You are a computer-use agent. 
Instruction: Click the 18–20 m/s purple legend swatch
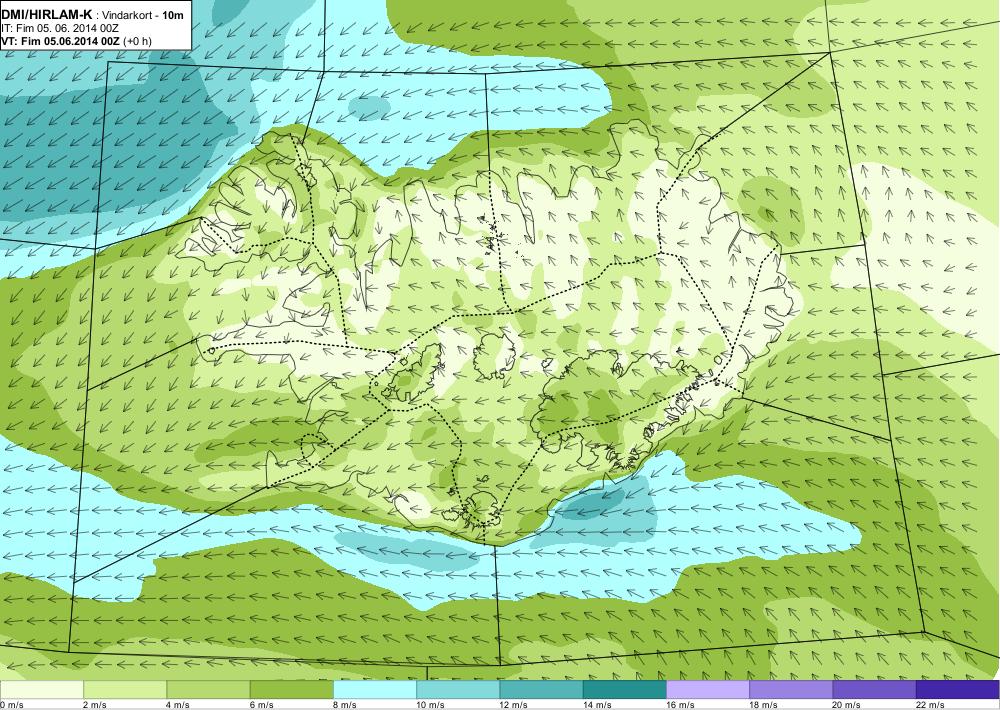click(791, 690)
